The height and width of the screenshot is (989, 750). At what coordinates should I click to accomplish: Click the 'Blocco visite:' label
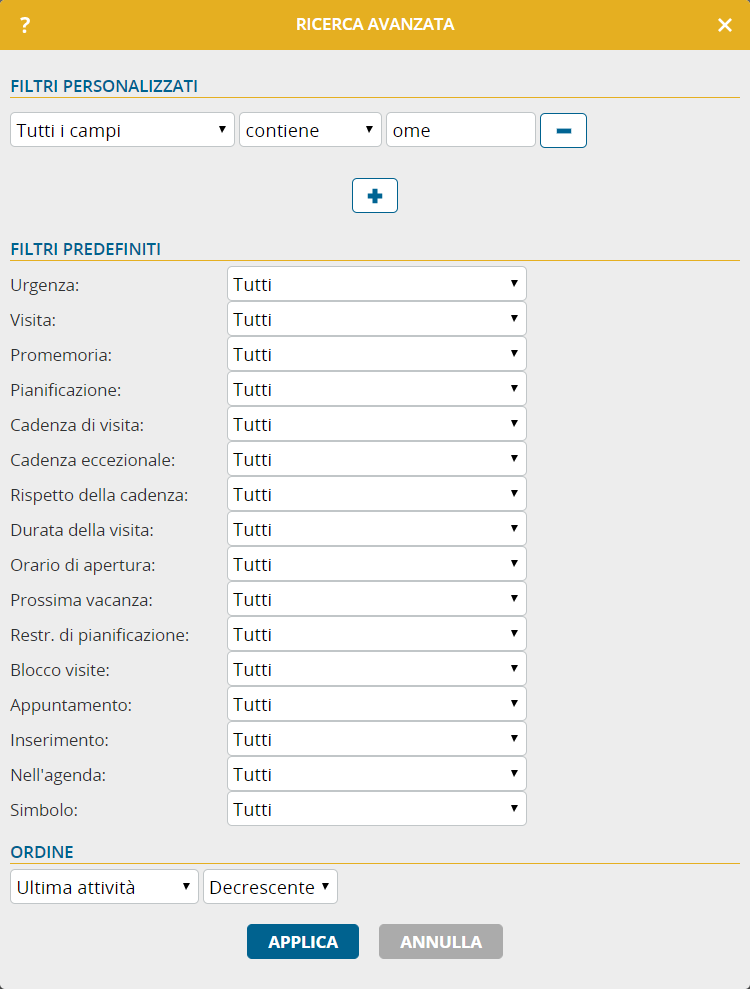click(x=60, y=670)
